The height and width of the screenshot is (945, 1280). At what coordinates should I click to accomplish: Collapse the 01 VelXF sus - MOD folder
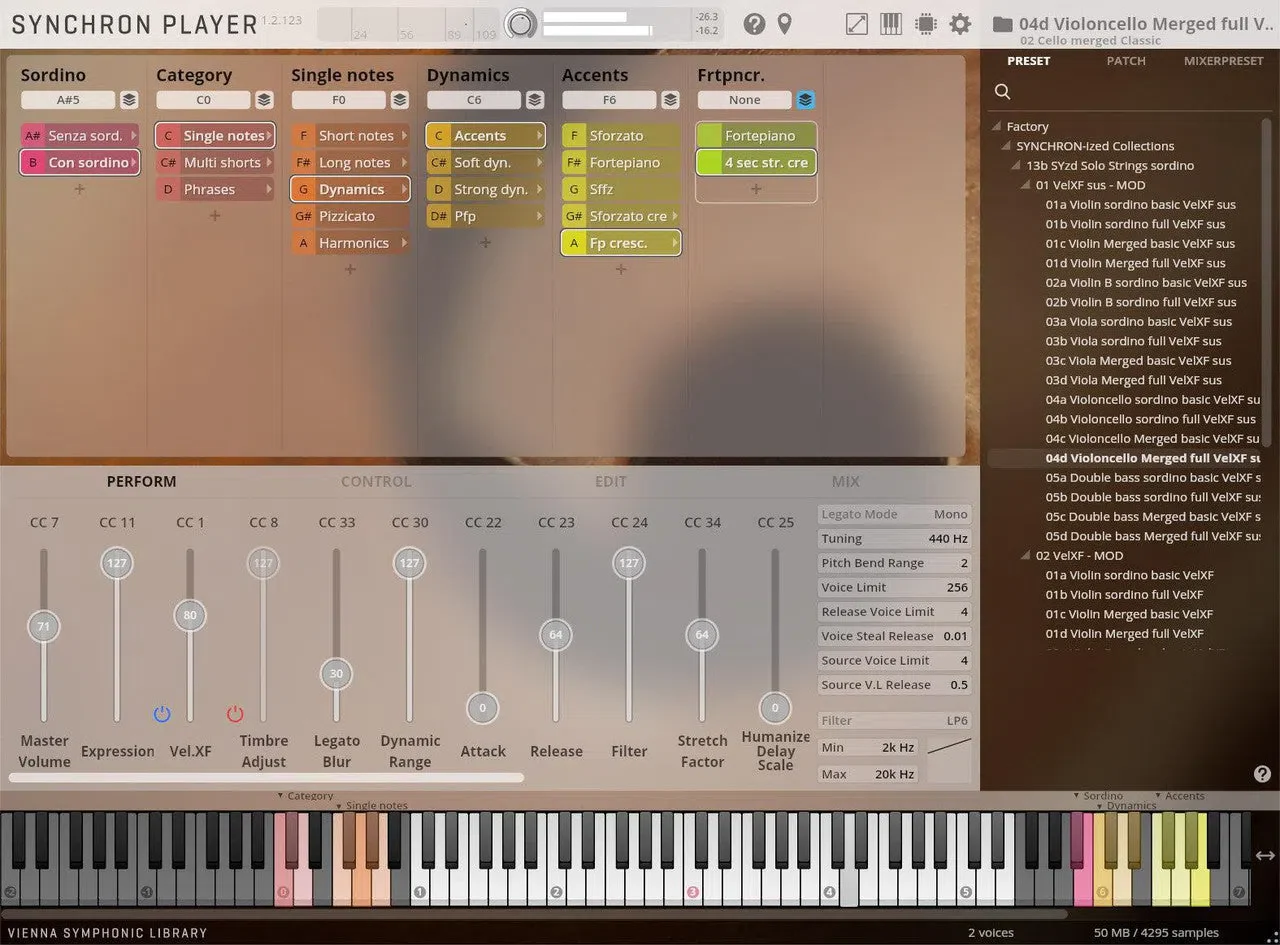(1027, 185)
